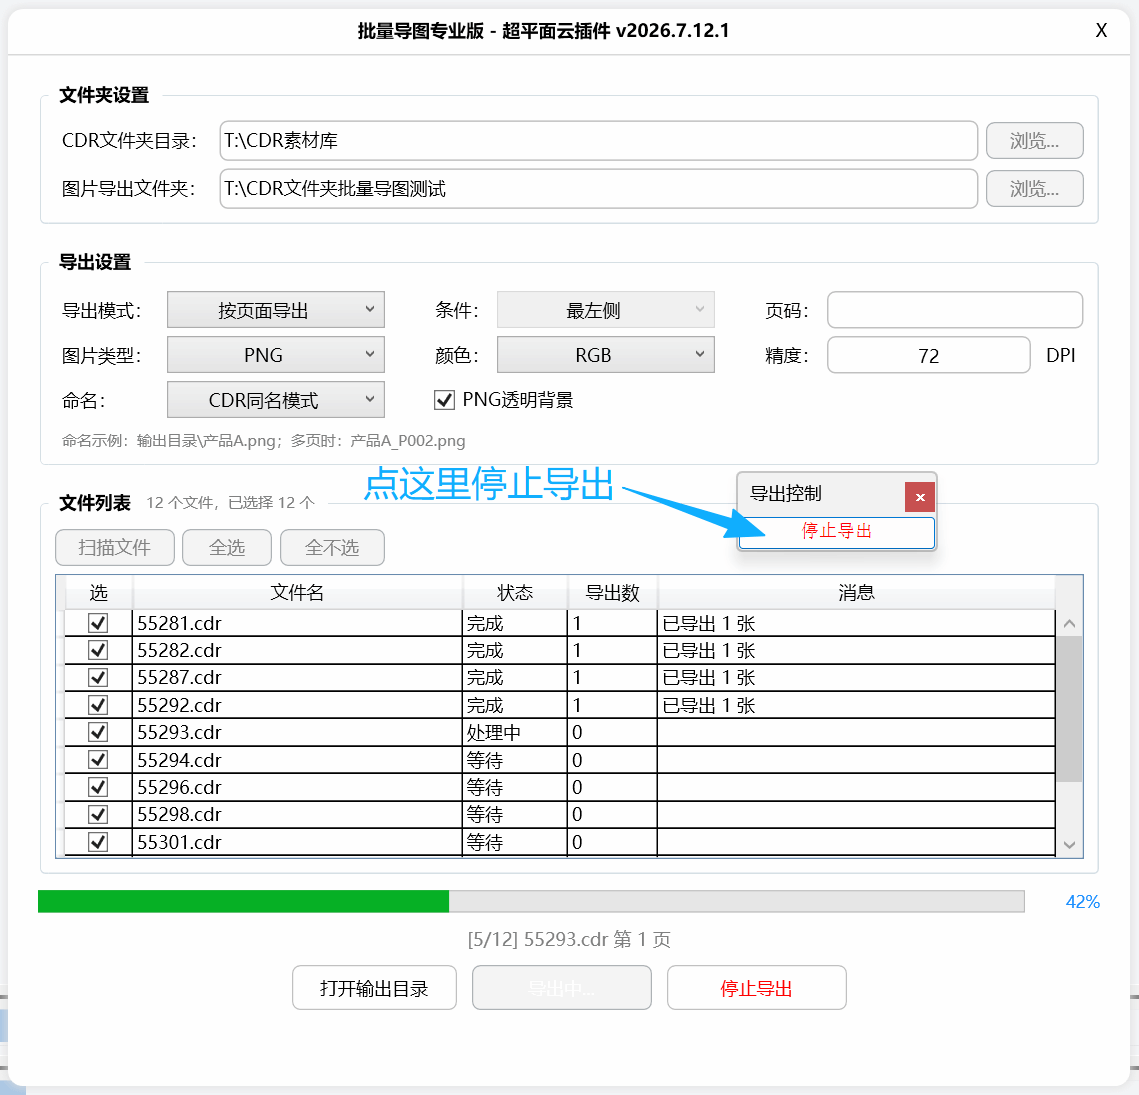Viewport: 1139px width, 1095px height.
Task: Click the 等待 status cell of 55294.cdr
Action: (514, 760)
